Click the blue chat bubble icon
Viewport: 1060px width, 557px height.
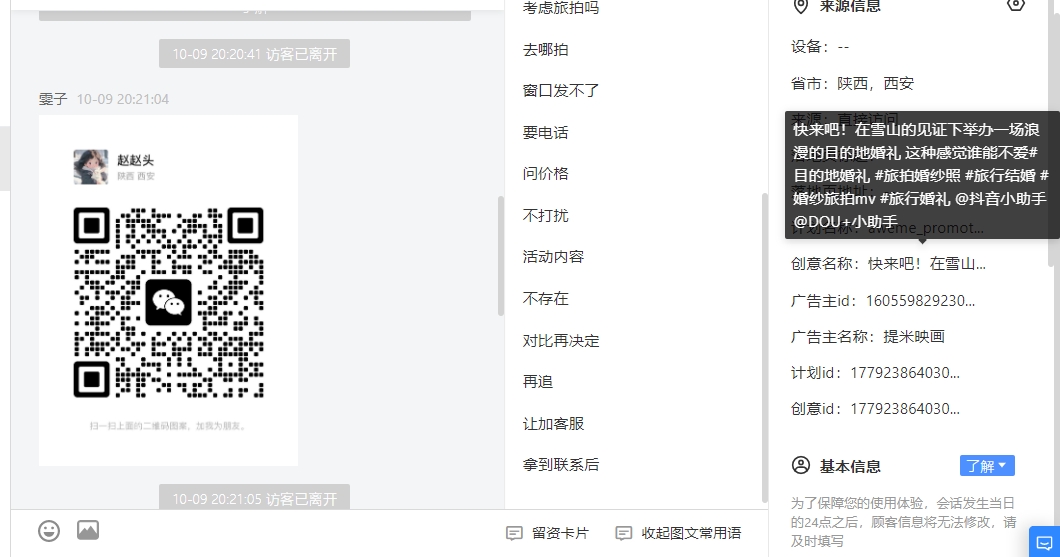[1044, 542]
